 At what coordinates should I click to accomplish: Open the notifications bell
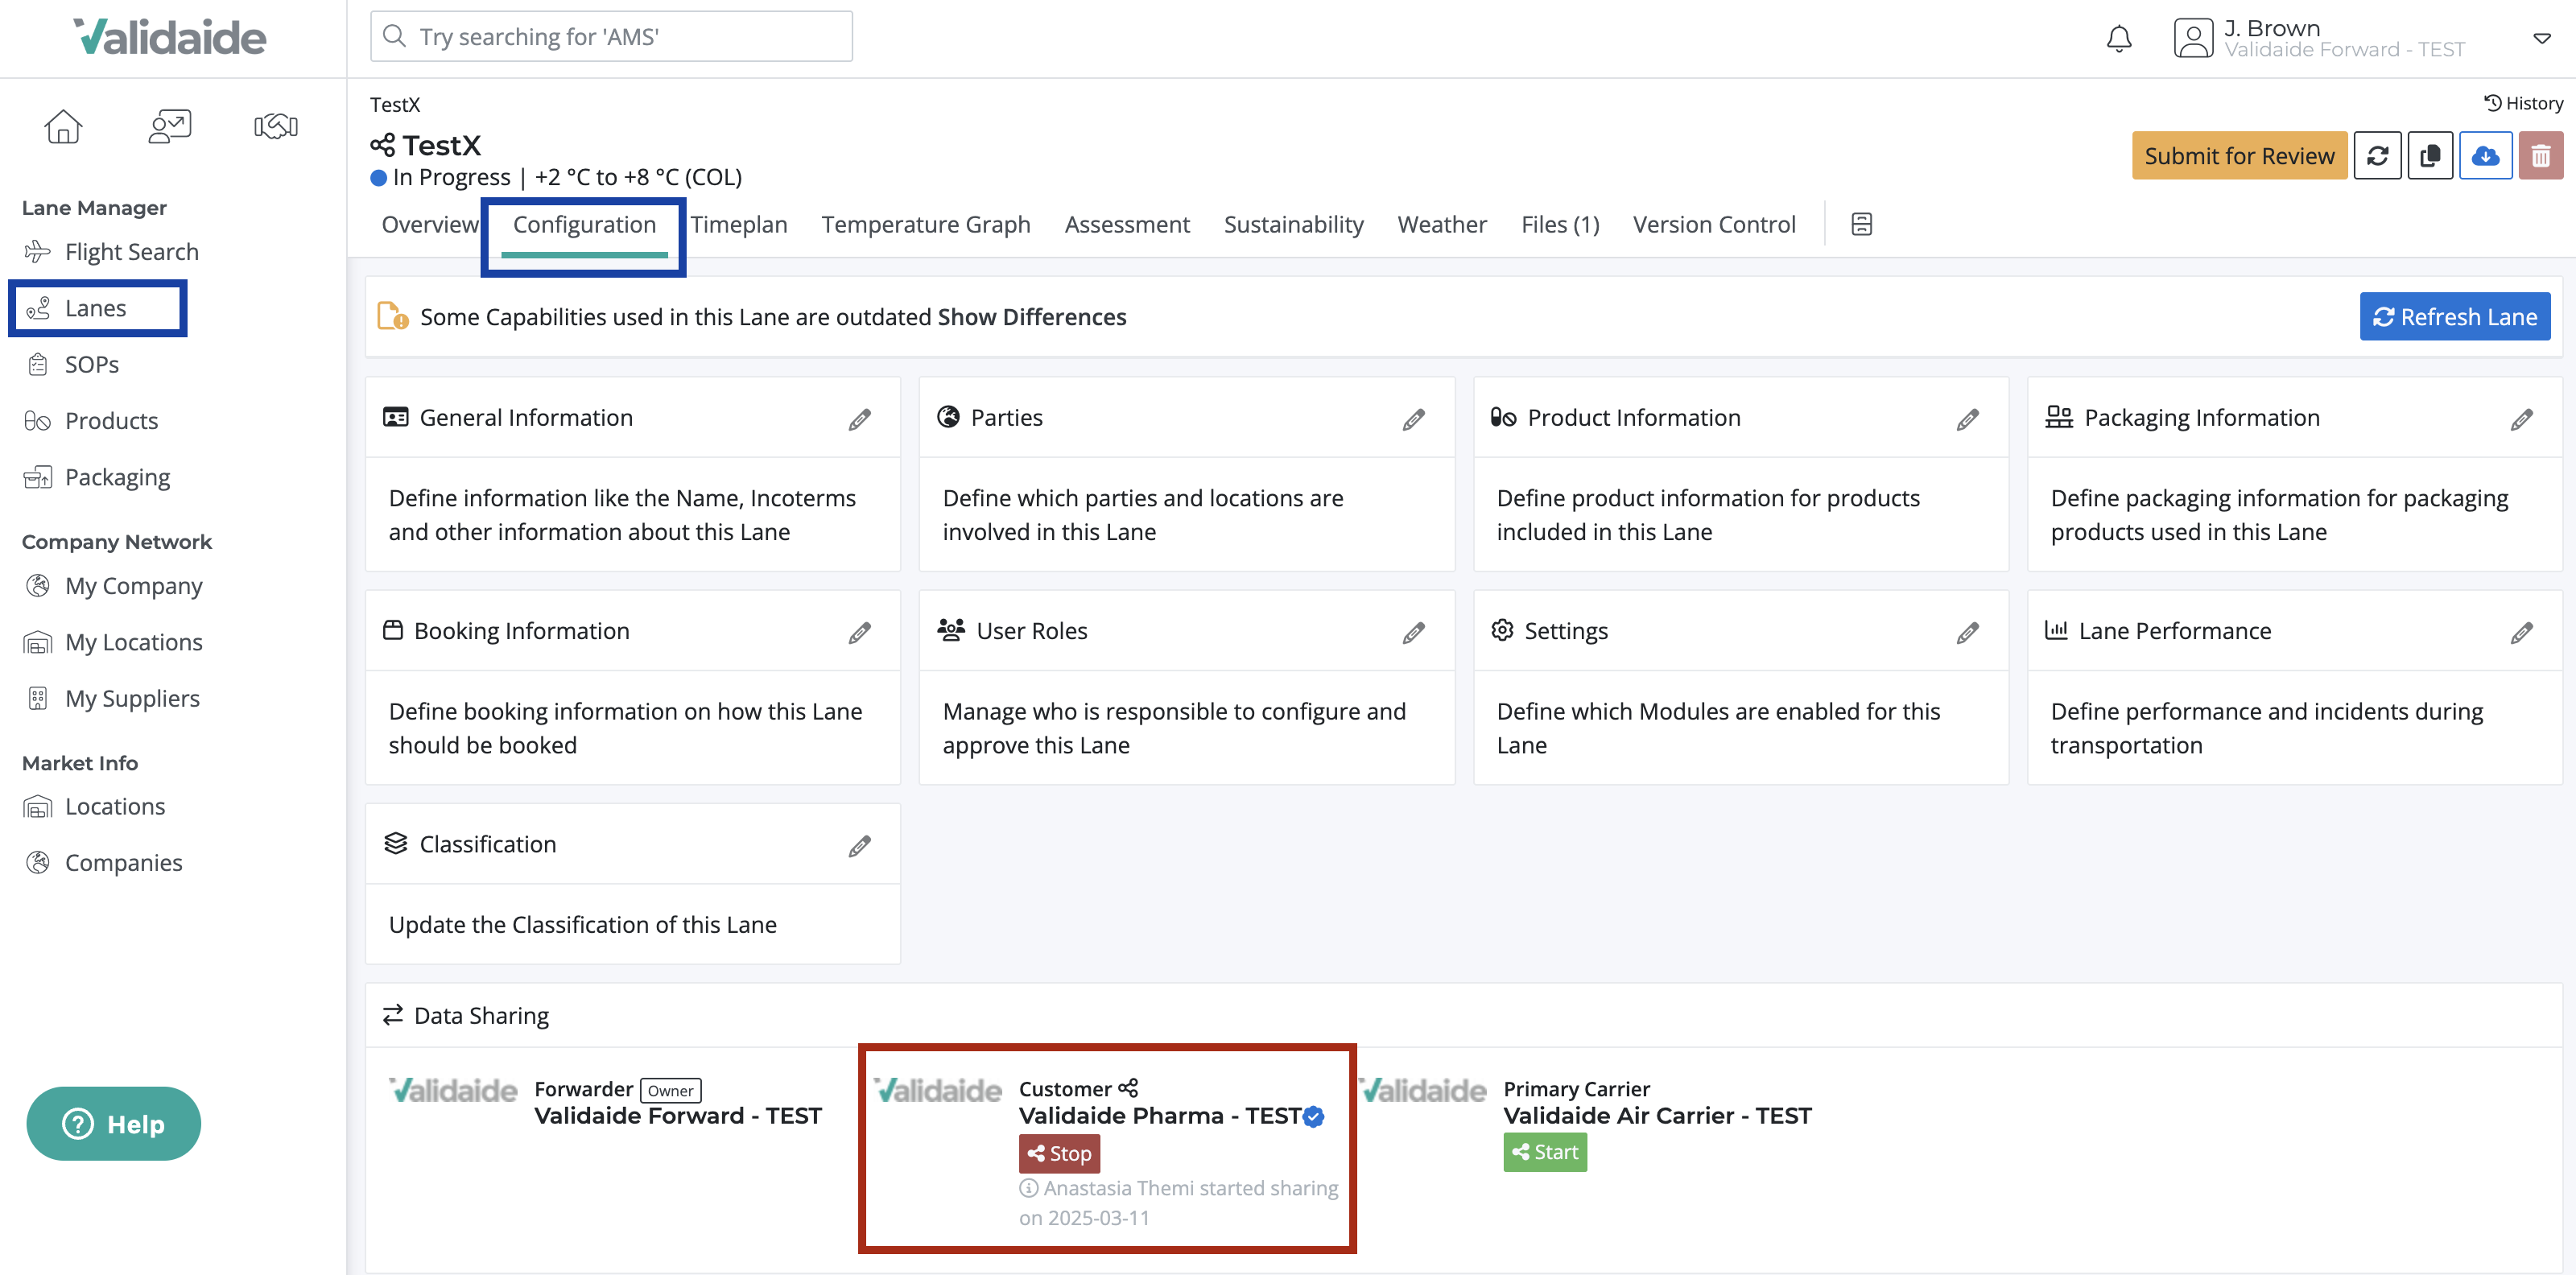coord(2118,38)
